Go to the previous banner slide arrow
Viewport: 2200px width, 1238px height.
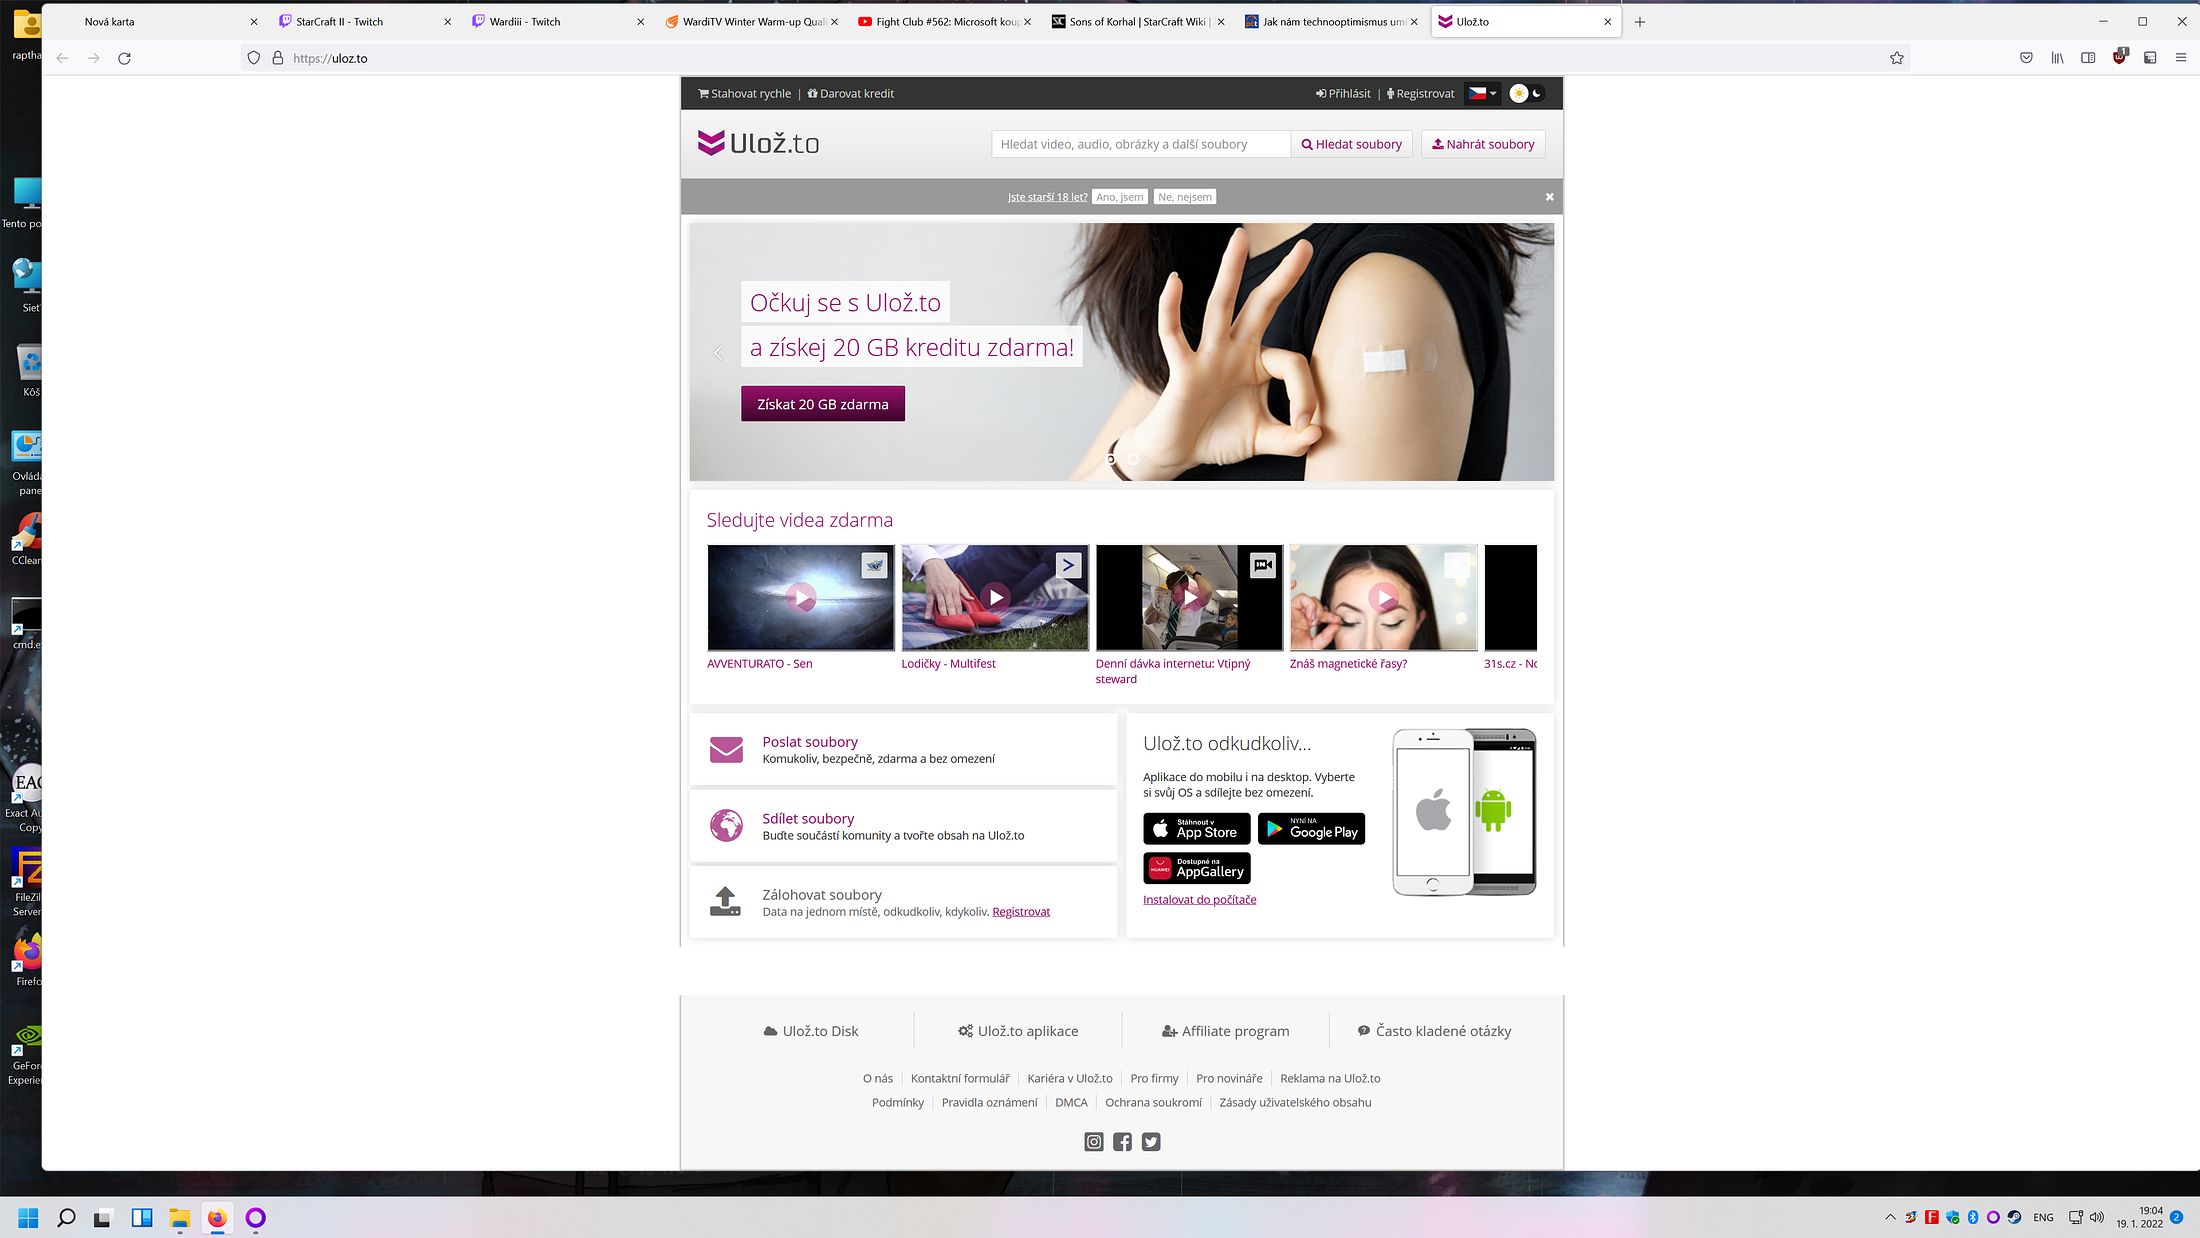pyautogui.click(x=717, y=352)
